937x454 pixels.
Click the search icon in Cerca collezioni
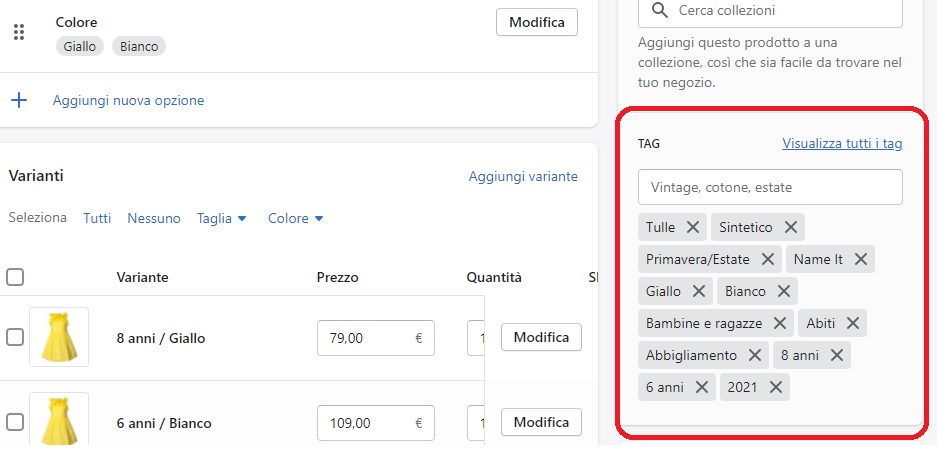click(x=660, y=10)
